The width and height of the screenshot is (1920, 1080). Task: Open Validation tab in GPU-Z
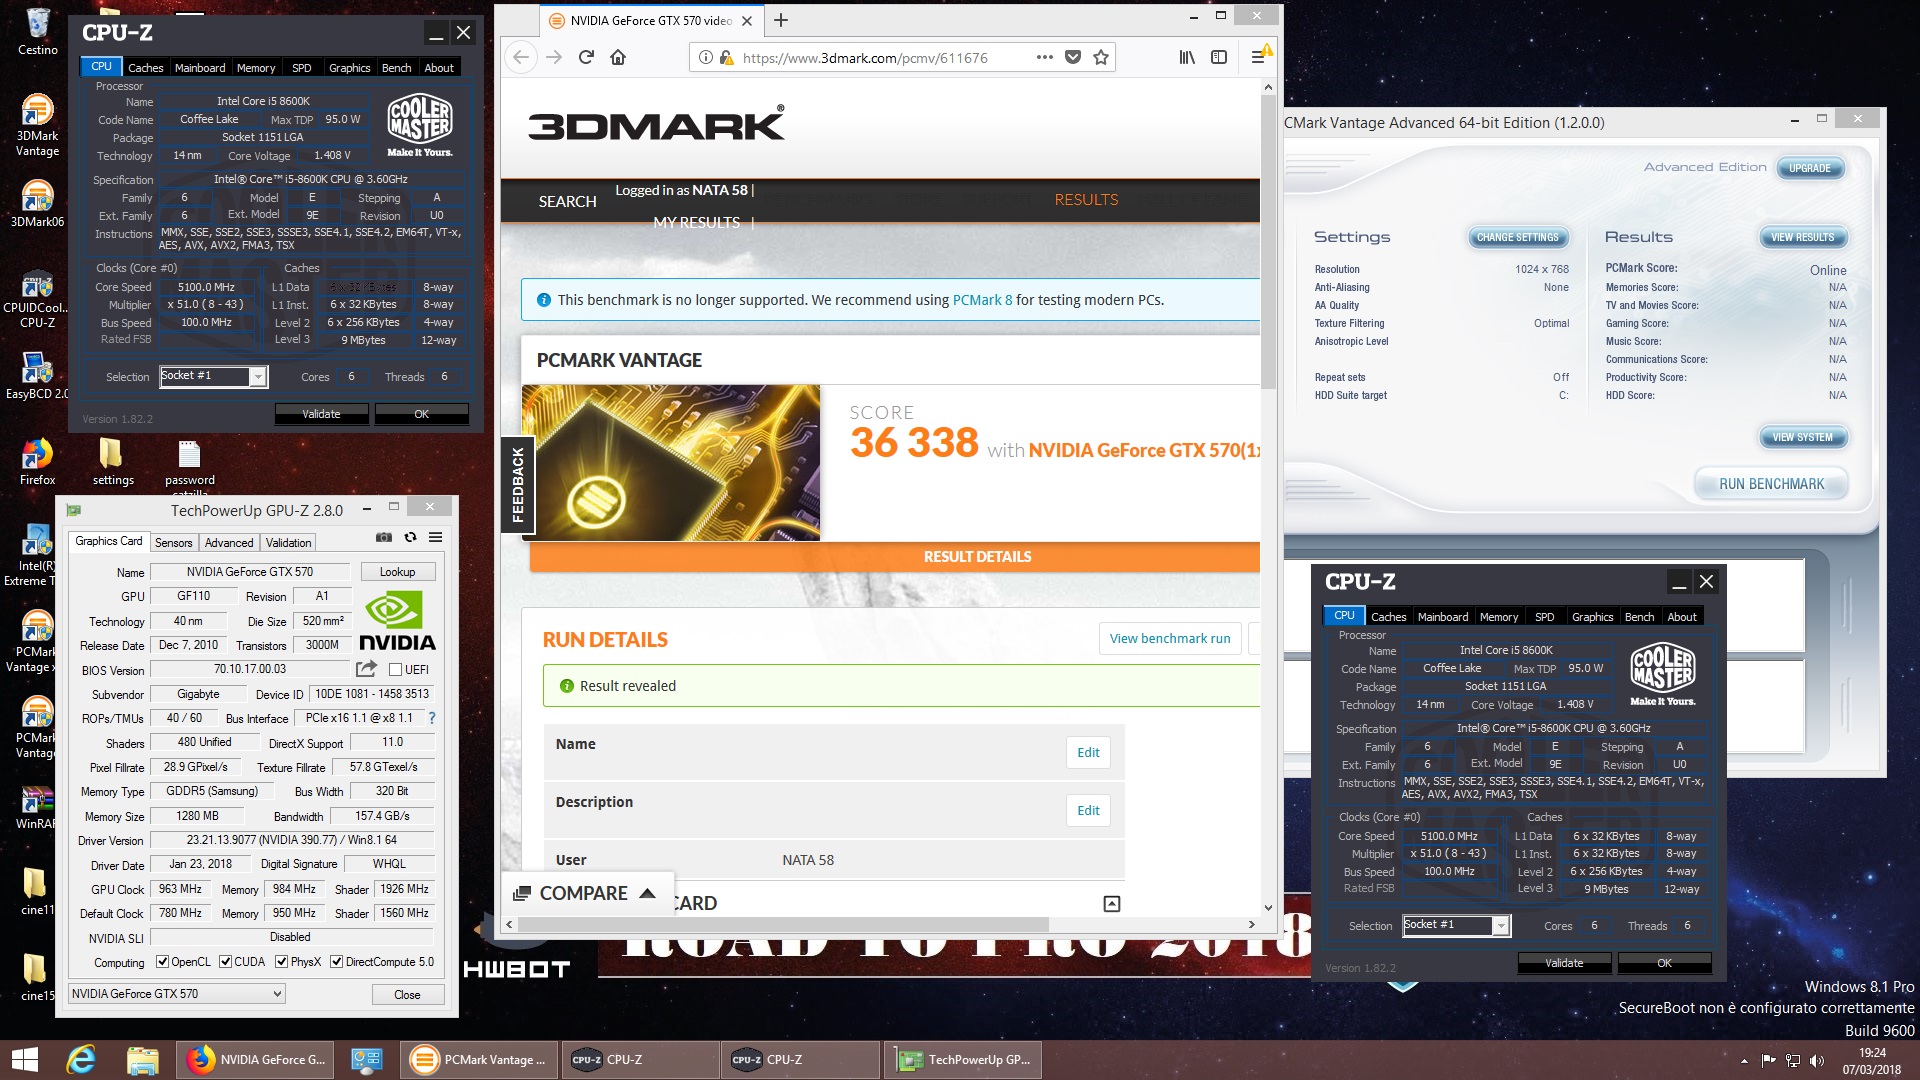pyautogui.click(x=288, y=543)
